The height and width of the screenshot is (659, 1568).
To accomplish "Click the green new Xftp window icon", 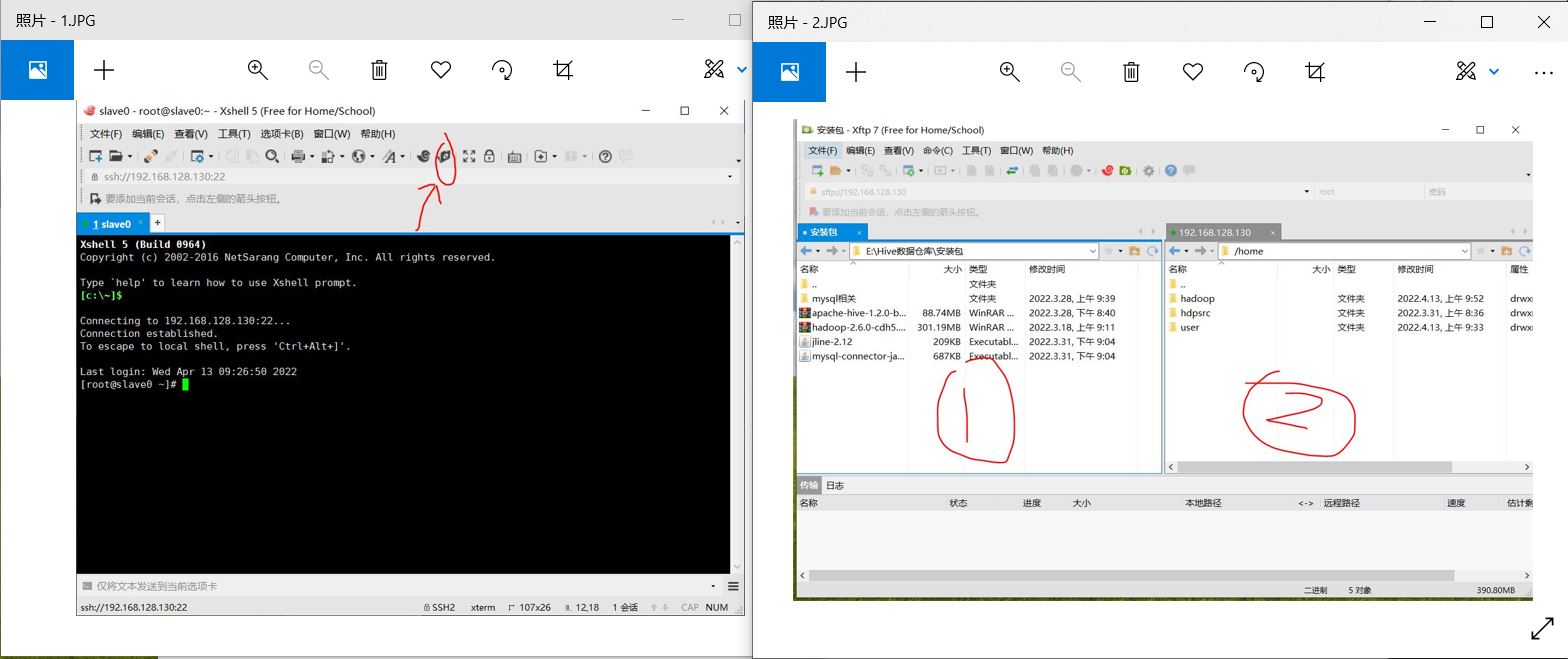I will pyautogui.click(x=1125, y=171).
